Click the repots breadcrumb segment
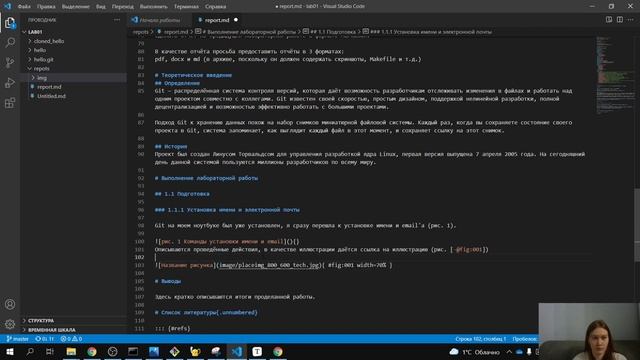640x360 pixels. pos(140,32)
